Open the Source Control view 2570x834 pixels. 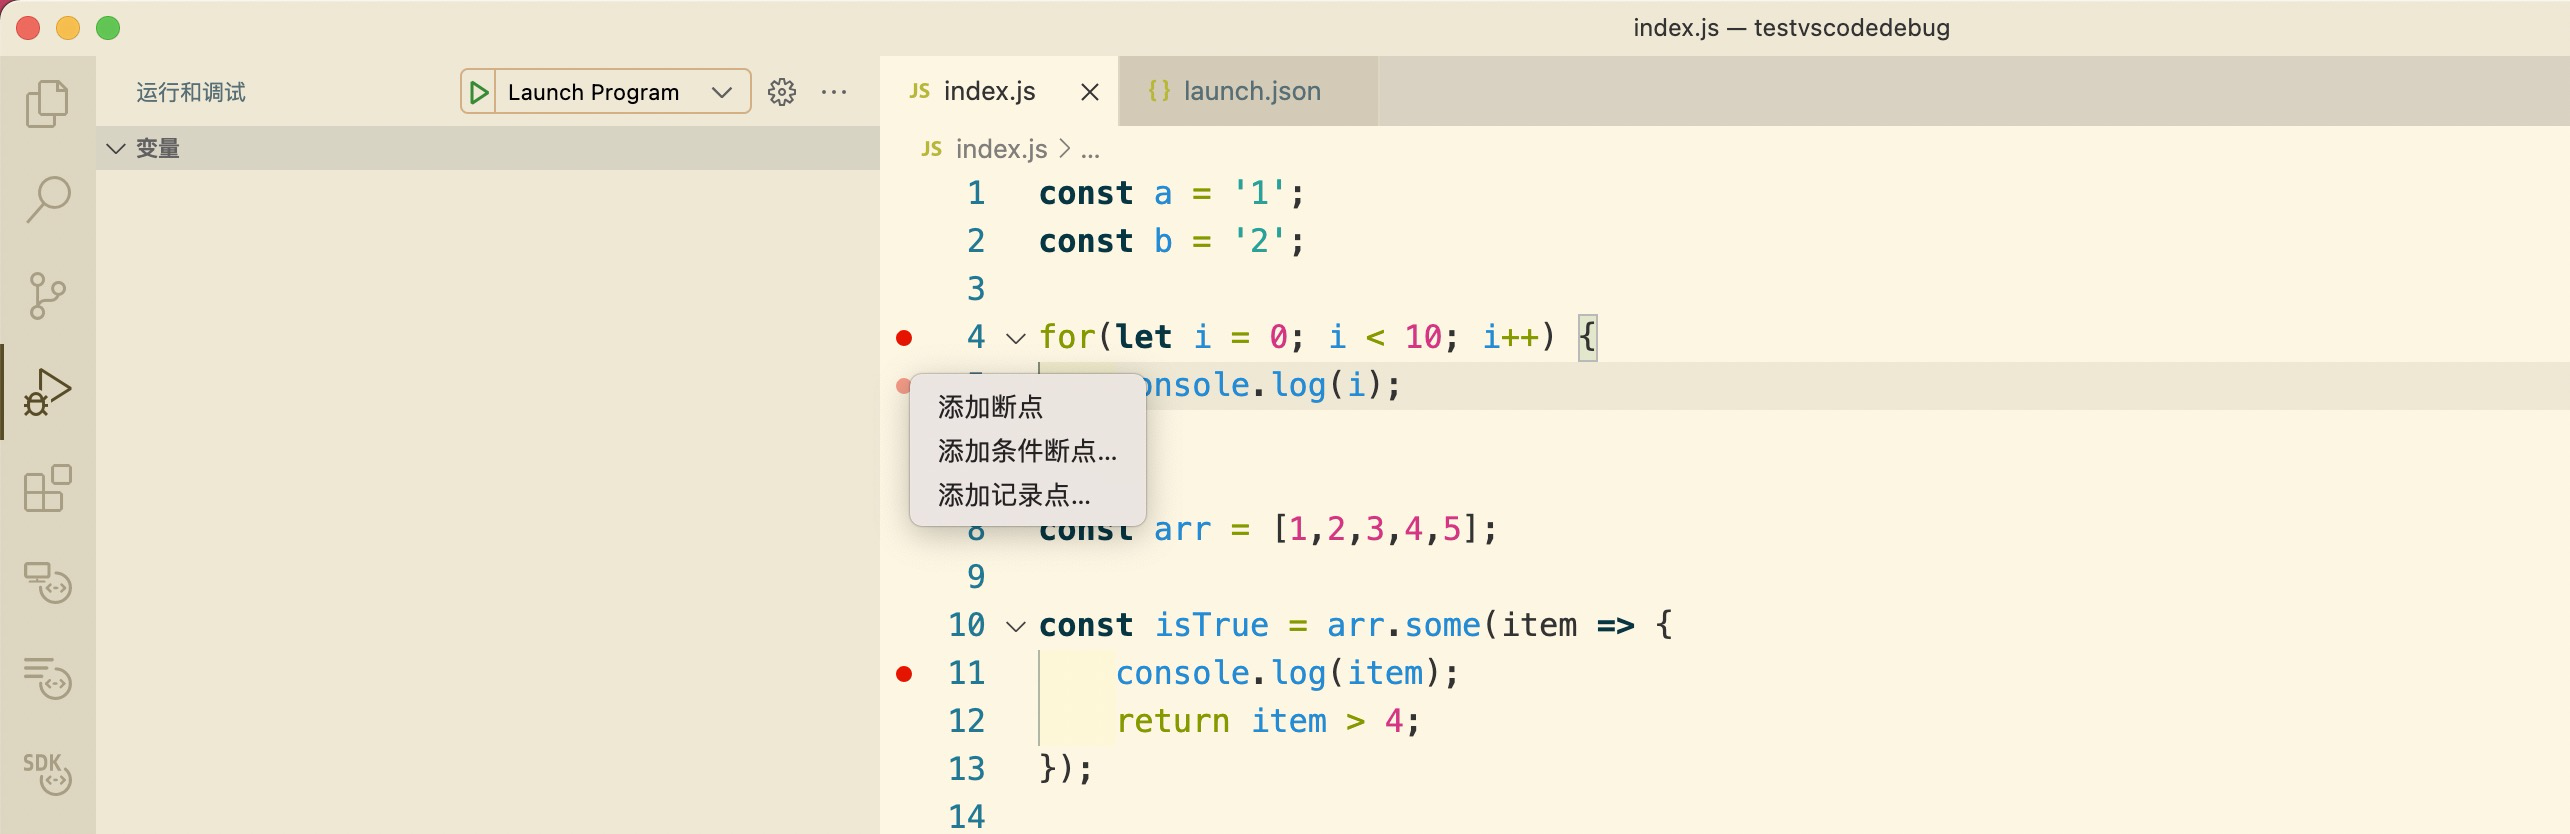coord(47,296)
